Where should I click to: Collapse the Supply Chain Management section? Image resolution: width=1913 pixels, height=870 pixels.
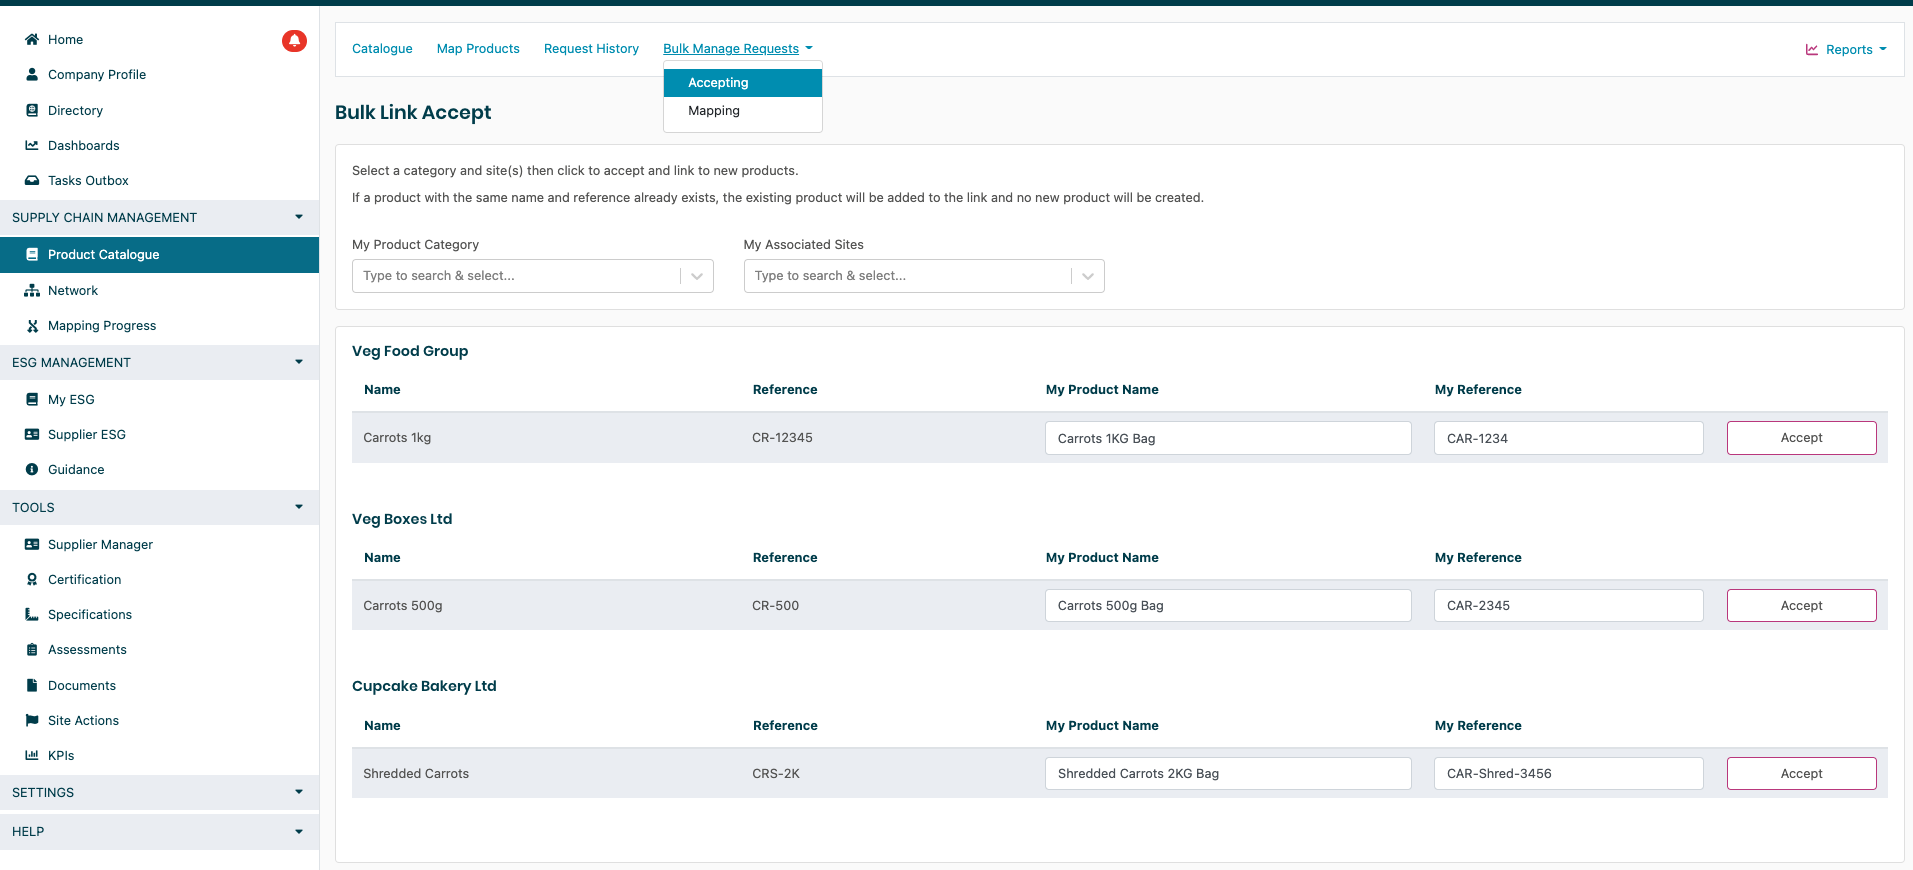click(298, 217)
